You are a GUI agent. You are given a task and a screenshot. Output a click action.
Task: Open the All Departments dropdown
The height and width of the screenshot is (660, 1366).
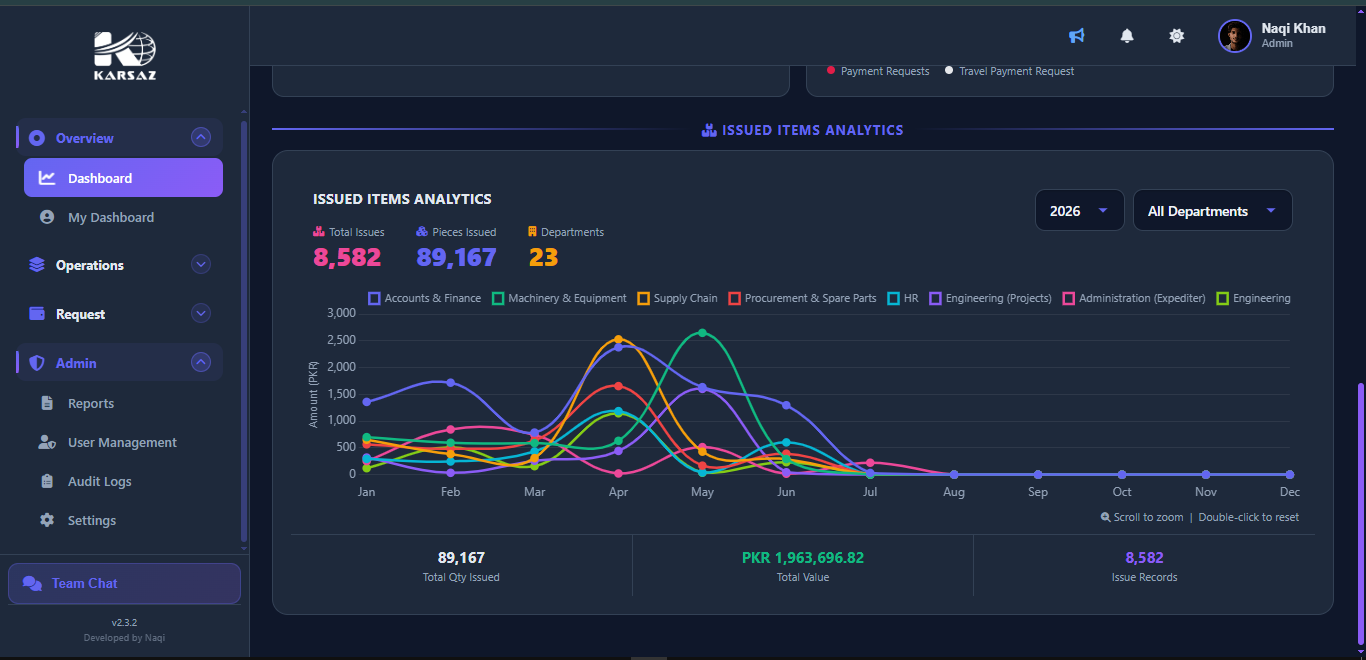click(x=1212, y=211)
